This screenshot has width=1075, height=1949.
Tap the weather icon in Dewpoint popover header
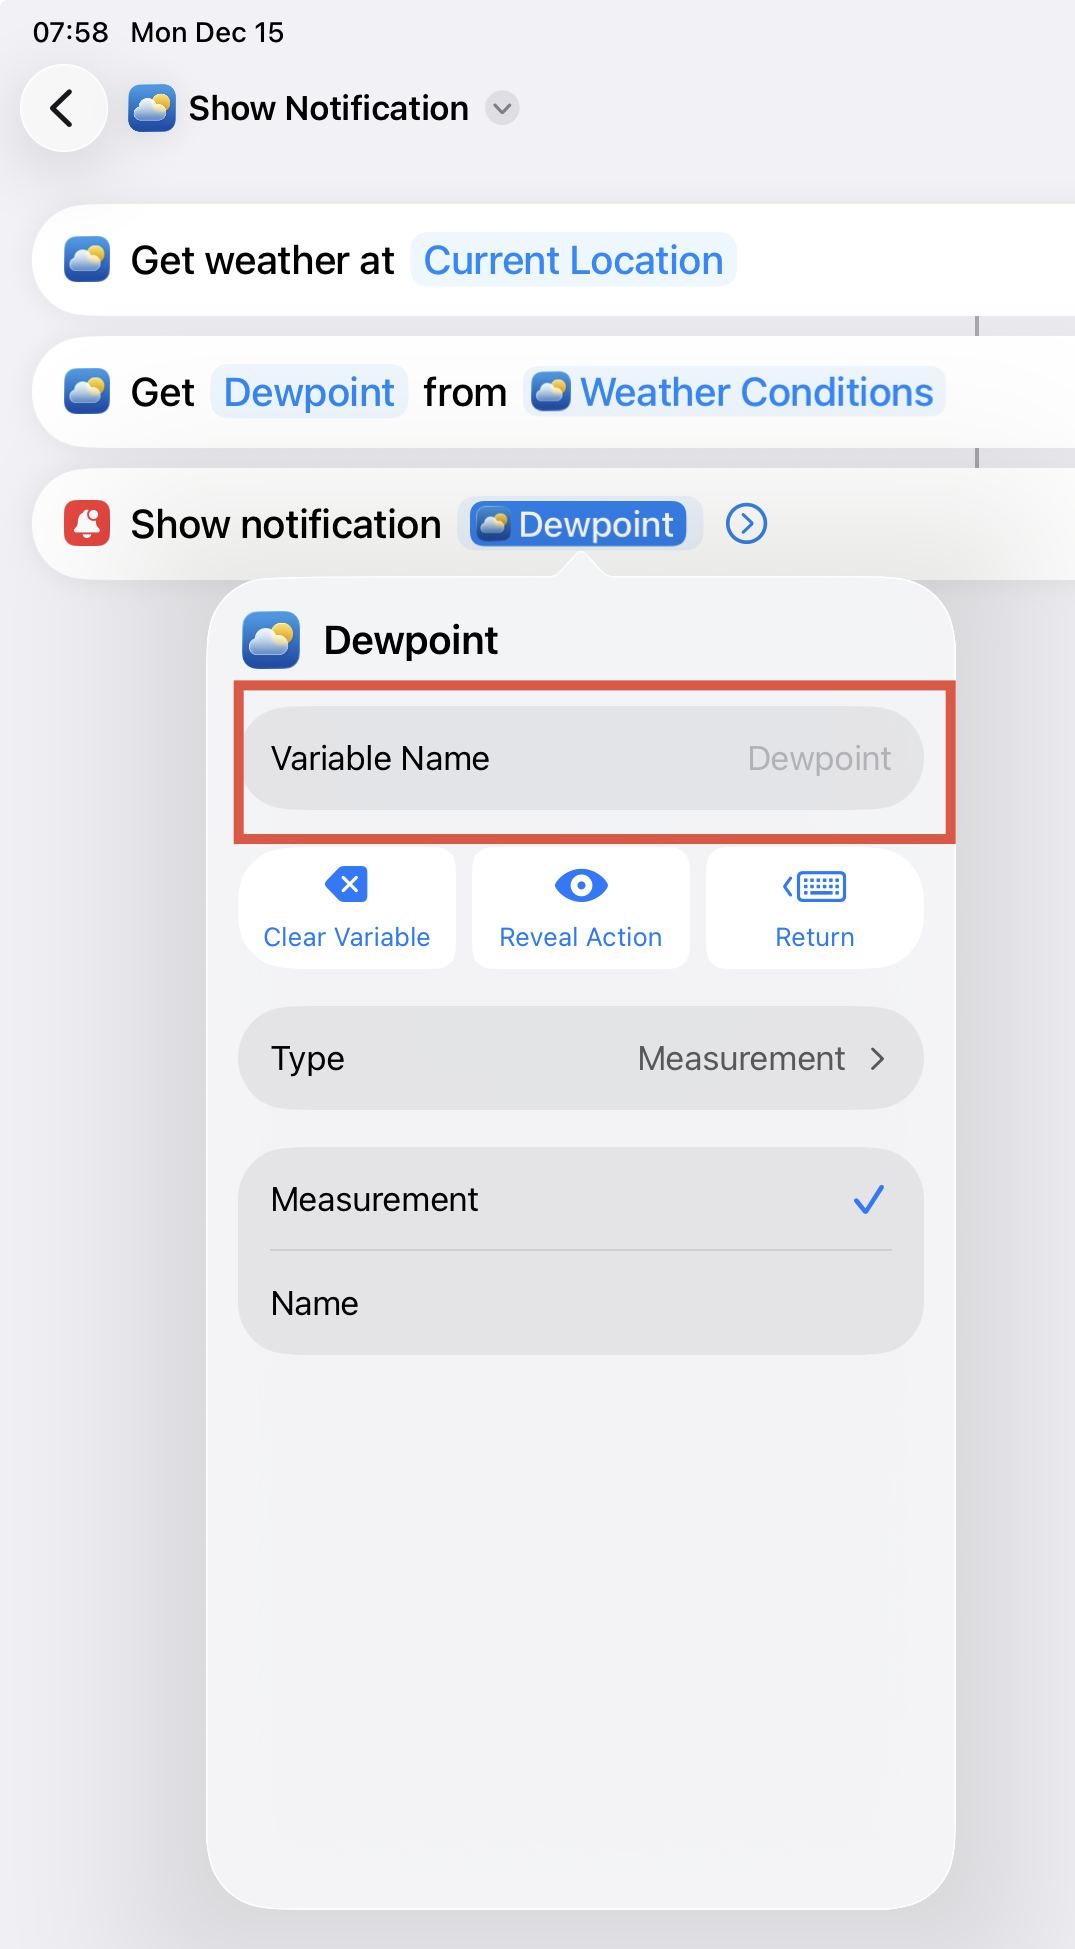pos(271,640)
